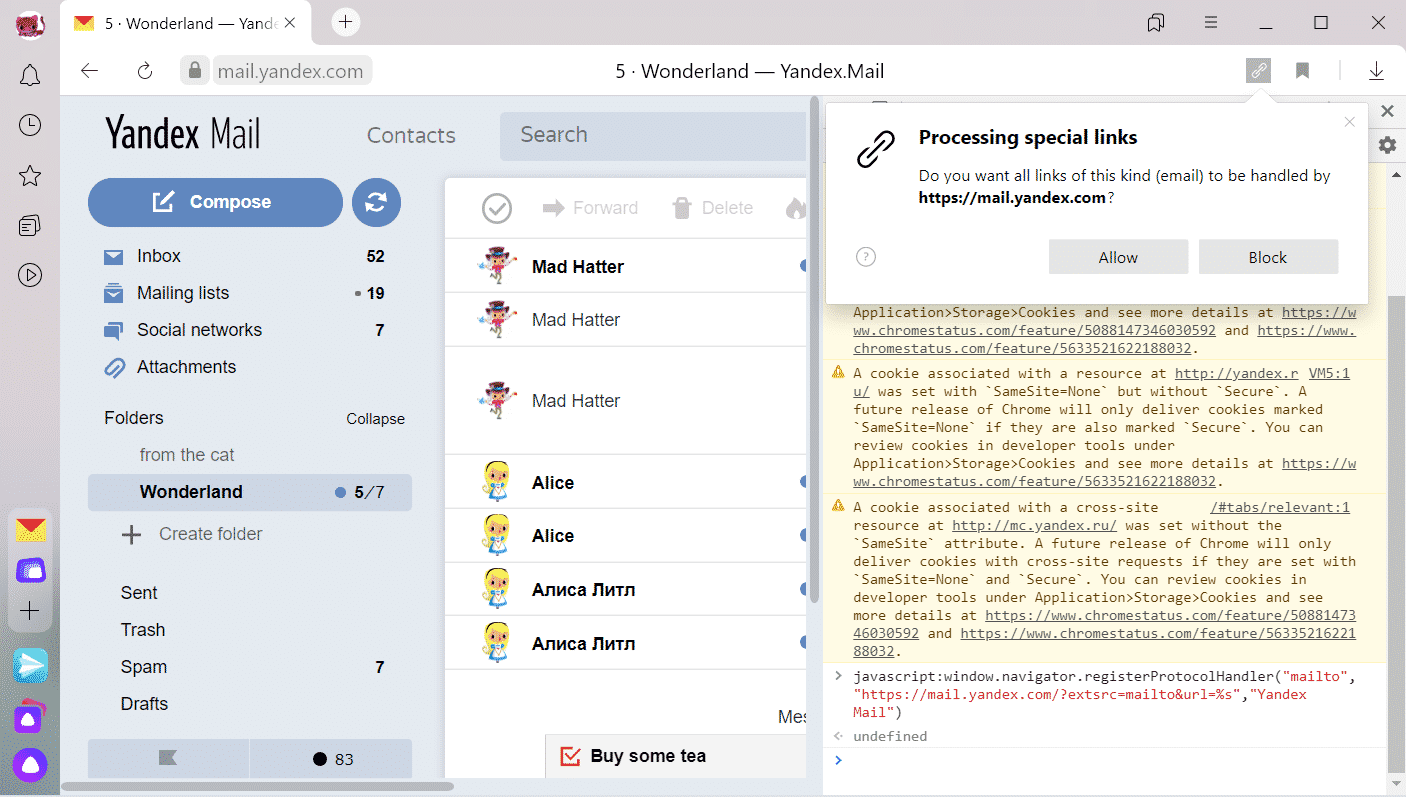Show flagged messages with flag button

[168, 758]
